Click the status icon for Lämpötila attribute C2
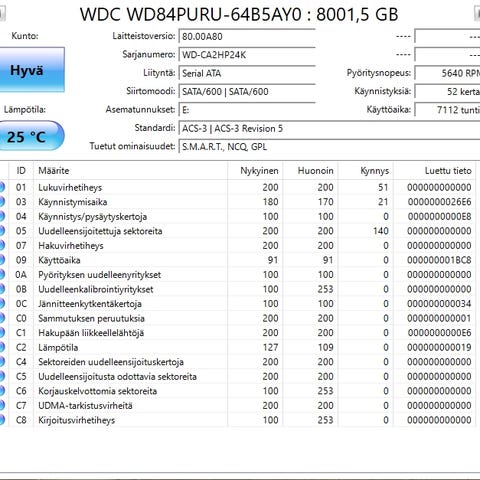The image size is (480, 480). [2, 347]
